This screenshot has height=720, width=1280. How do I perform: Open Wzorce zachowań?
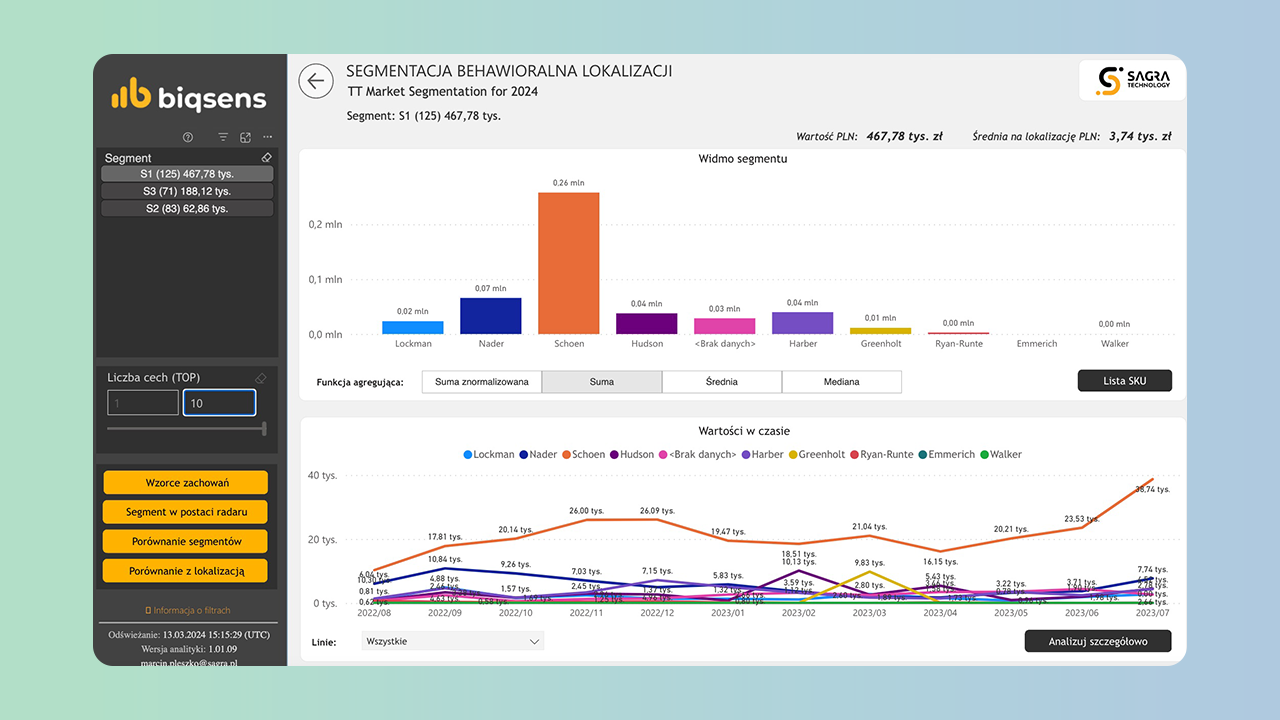(186, 482)
